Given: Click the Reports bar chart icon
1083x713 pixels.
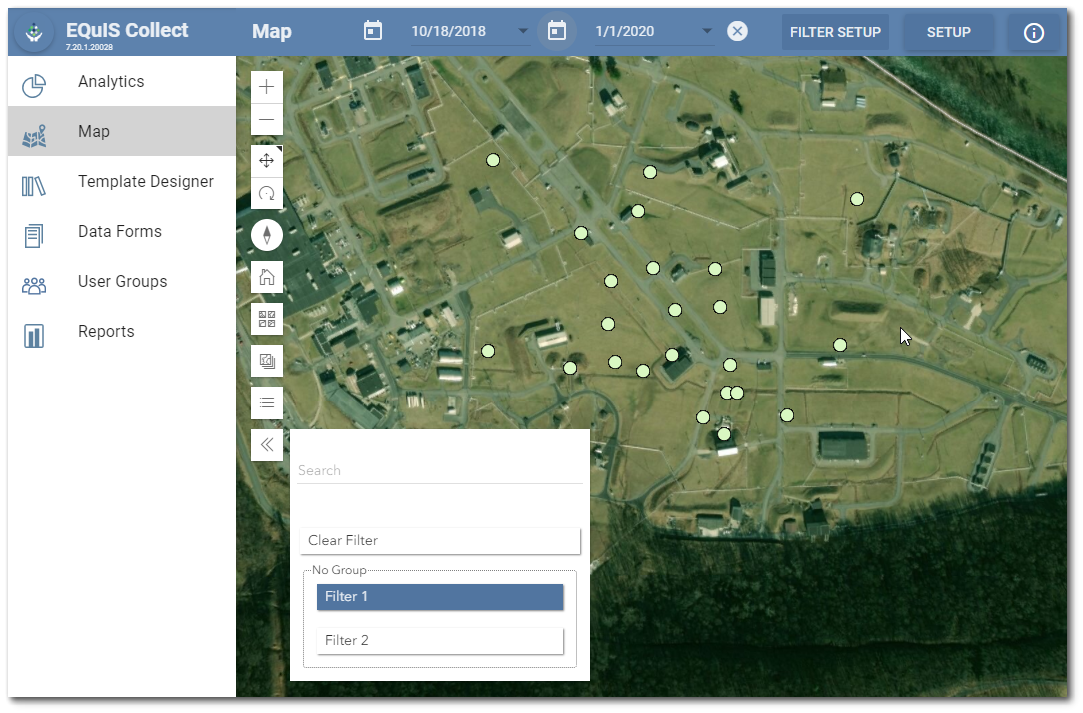Looking at the screenshot, I should 34,336.
